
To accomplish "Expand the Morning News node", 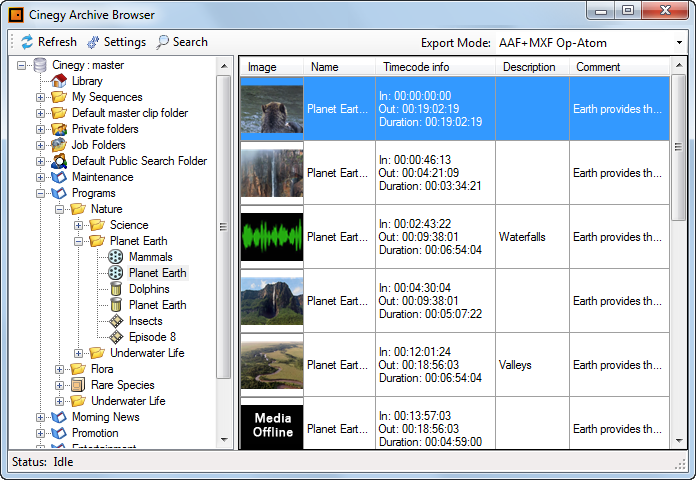I will tap(40, 417).
